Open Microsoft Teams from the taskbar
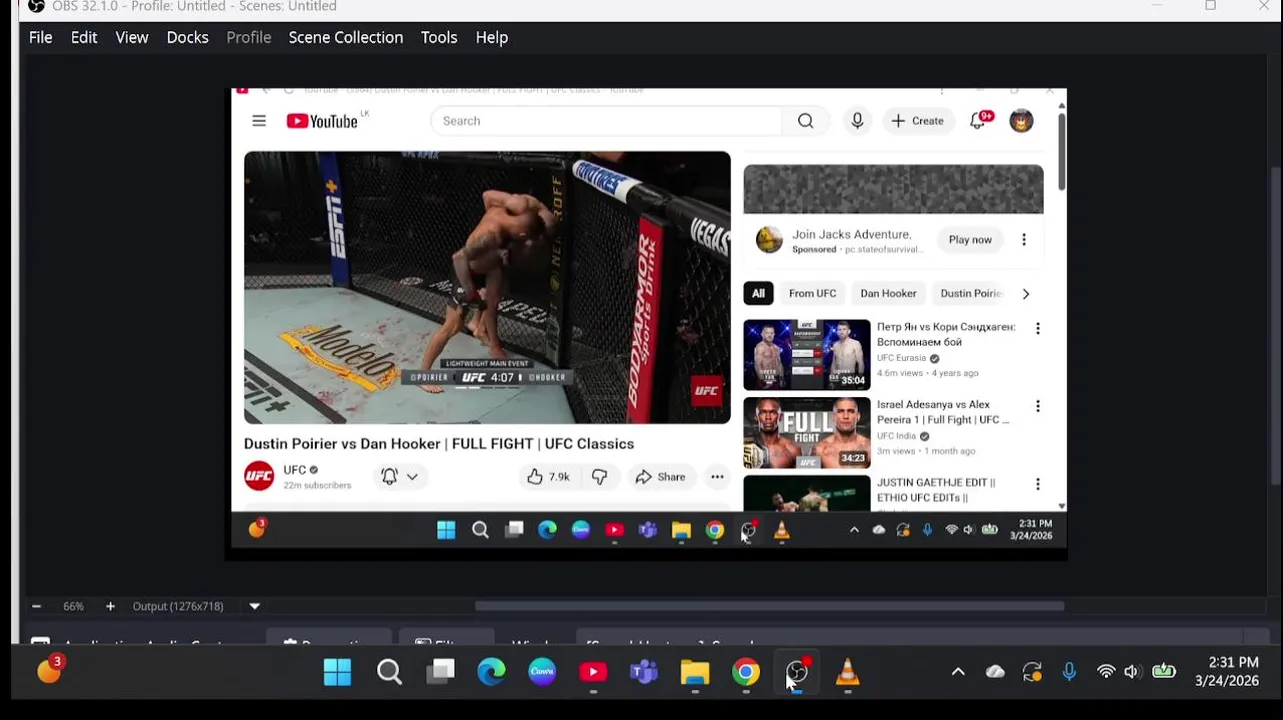The width and height of the screenshot is (1283, 720). pos(644,672)
